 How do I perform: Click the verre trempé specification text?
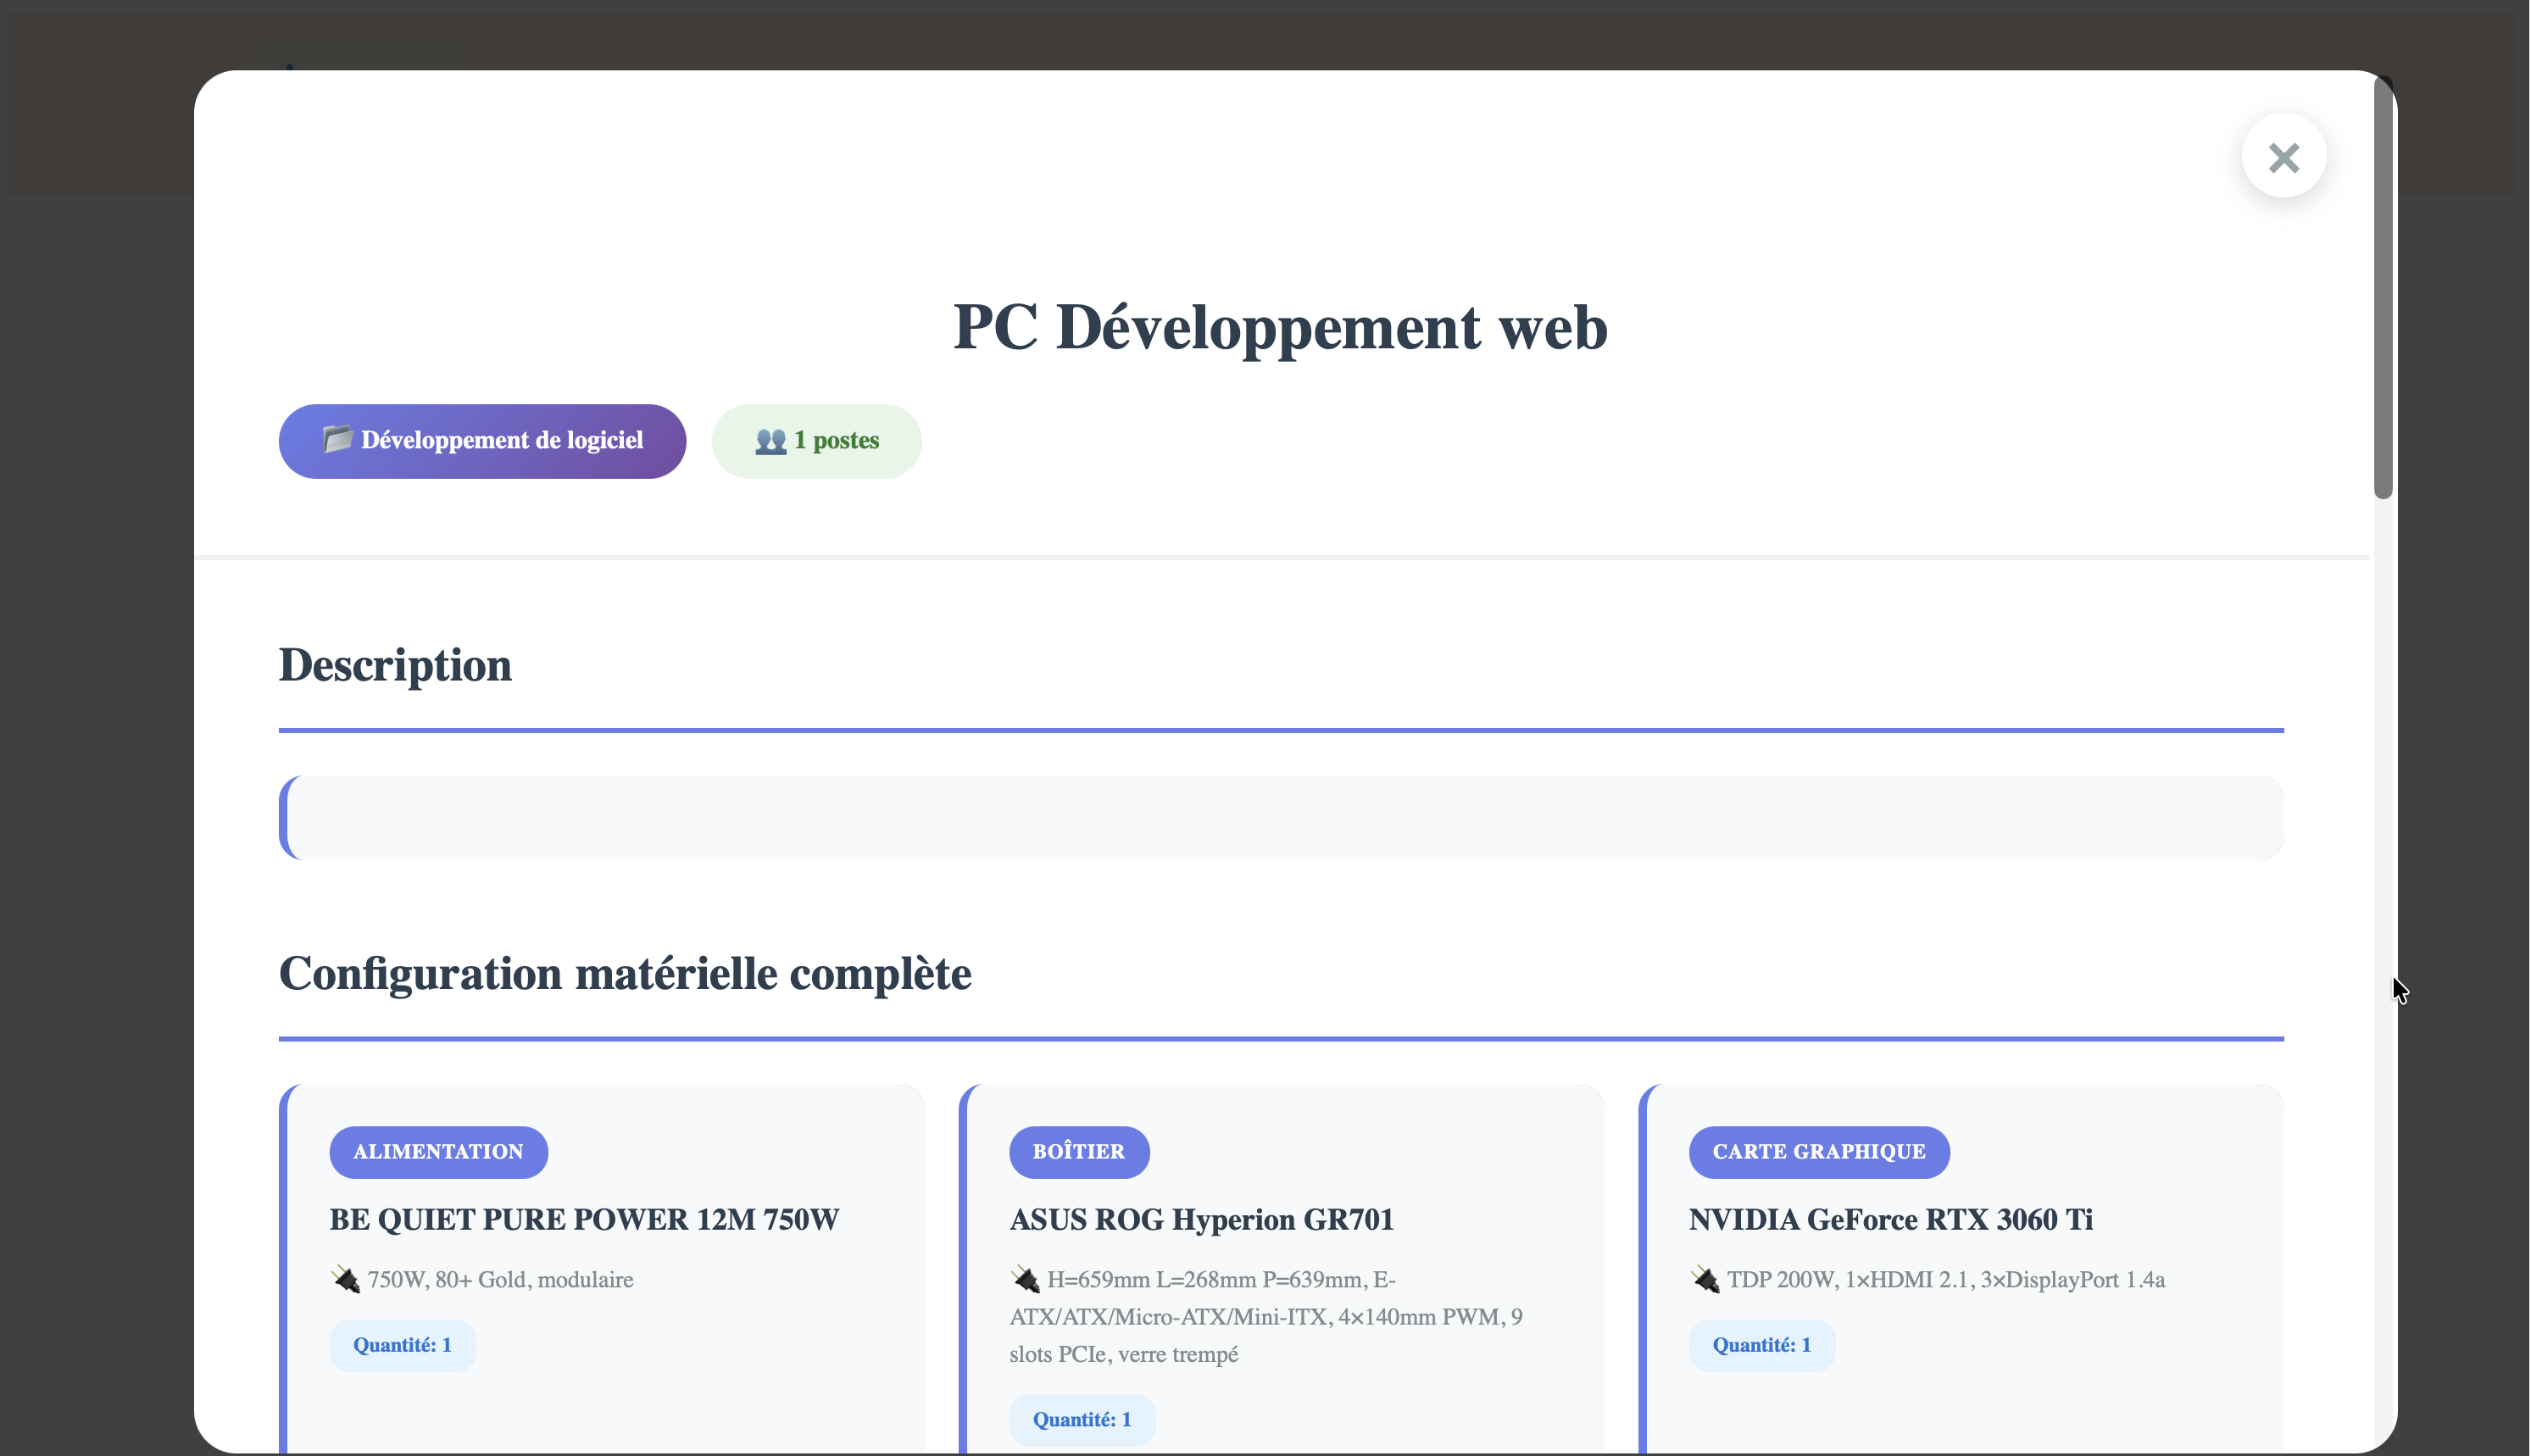pos(1178,1354)
